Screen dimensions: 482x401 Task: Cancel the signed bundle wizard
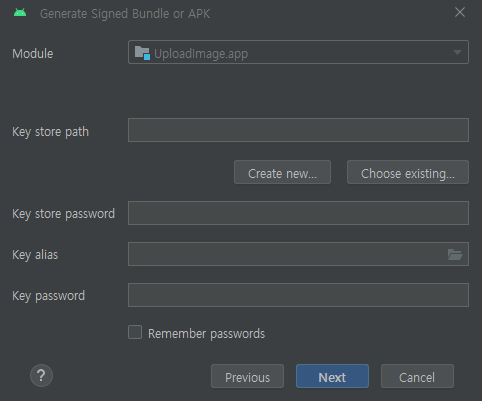pyautogui.click(x=417, y=376)
